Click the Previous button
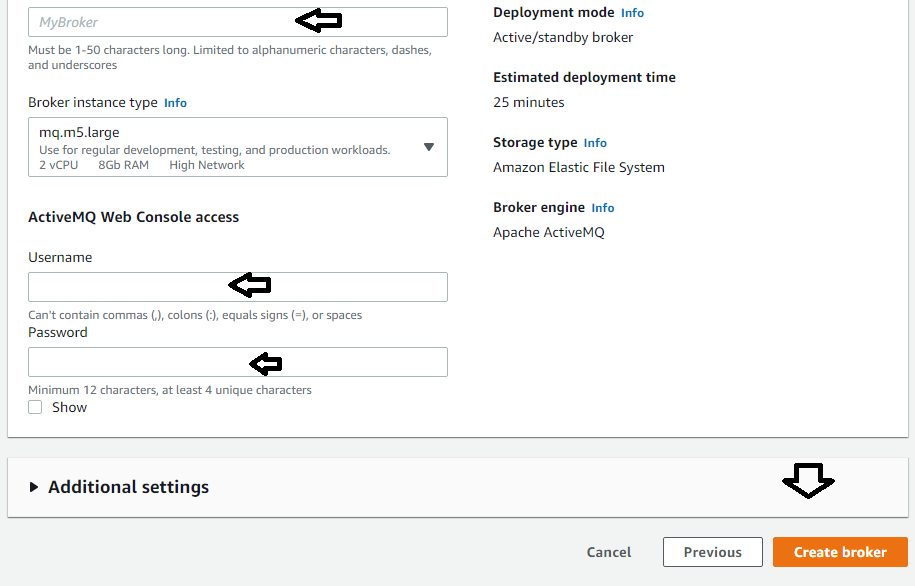Viewport: 915px width, 586px height. [712, 551]
